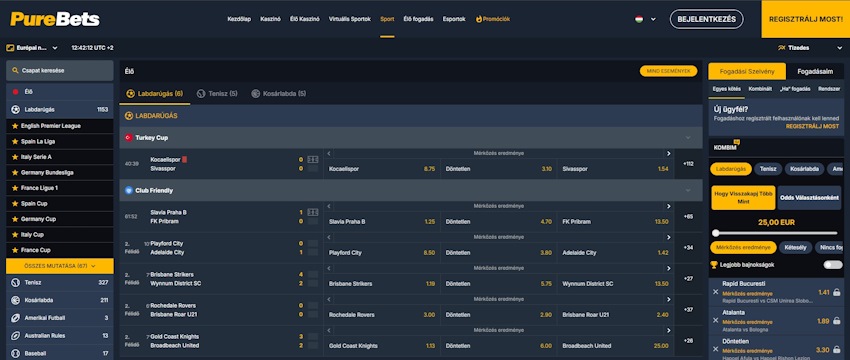The height and width of the screenshot is (360, 850).
Task: Click the star icon beside English Premier League
Action: tap(15, 126)
